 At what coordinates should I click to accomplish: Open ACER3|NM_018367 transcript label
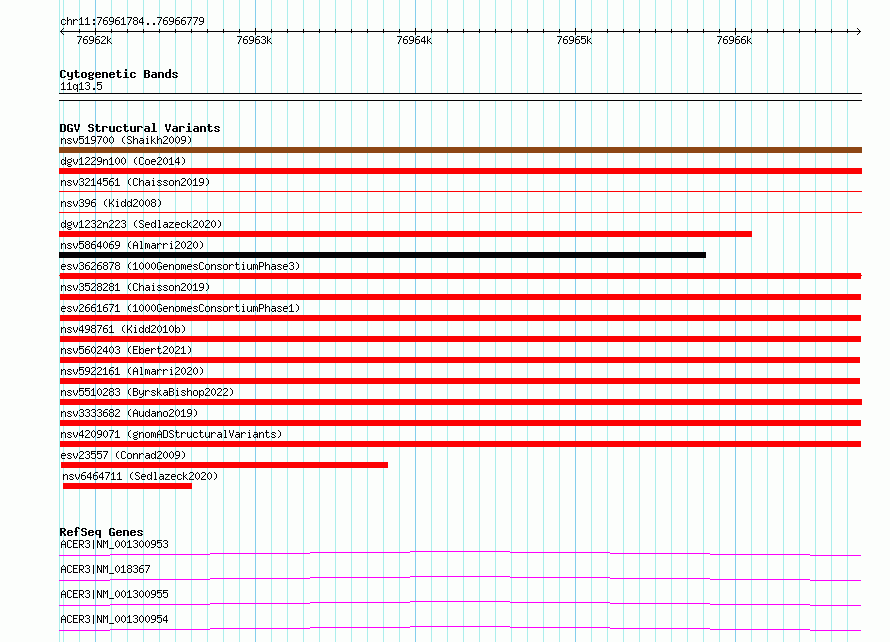coord(105,569)
